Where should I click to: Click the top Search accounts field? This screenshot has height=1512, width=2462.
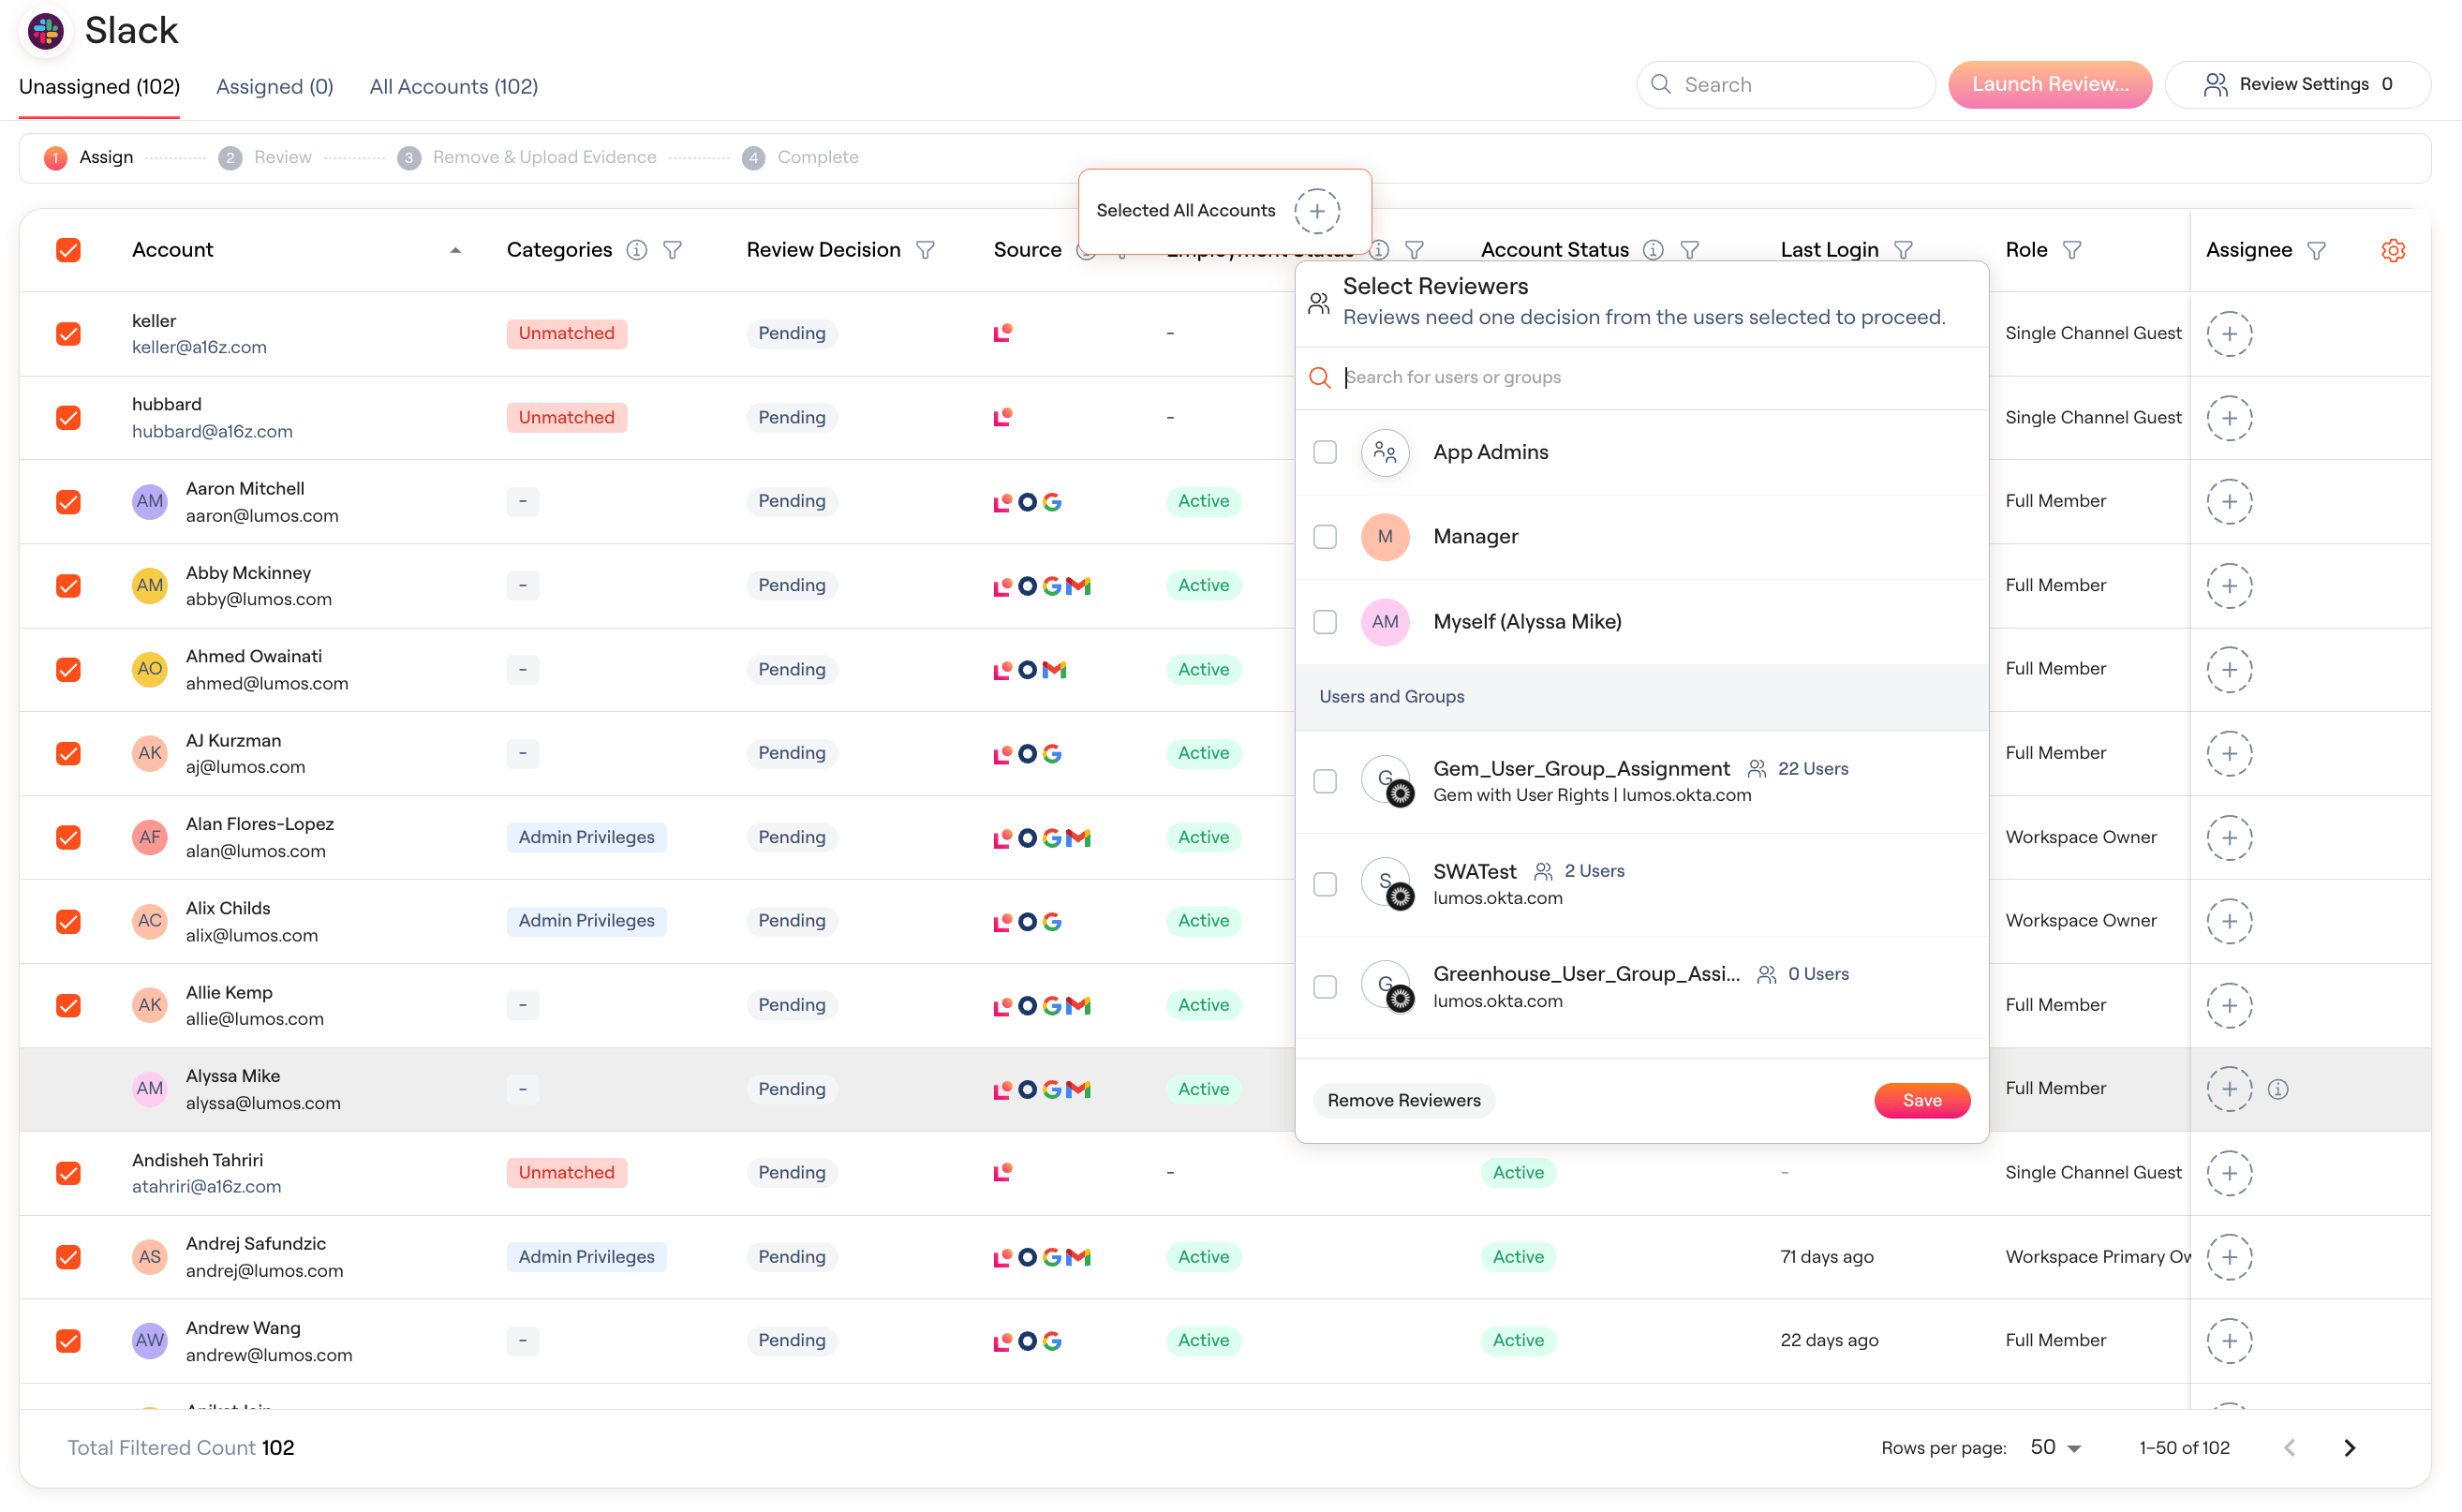(x=1785, y=85)
